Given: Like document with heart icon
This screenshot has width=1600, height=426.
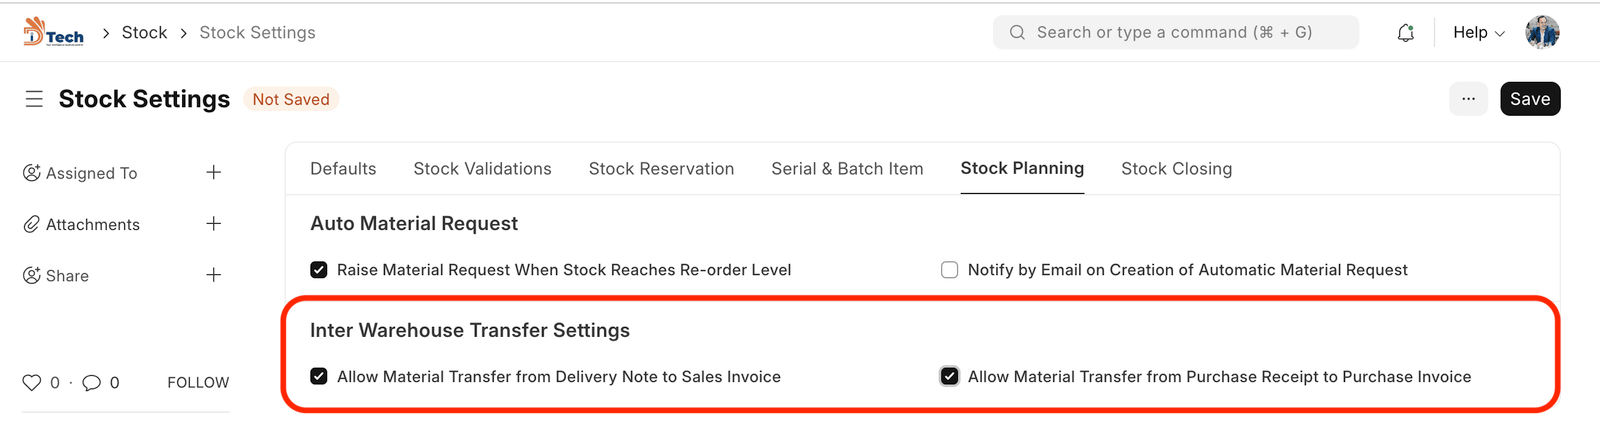Looking at the screenshot, I should pyautogui.click(x=32, y=382).
